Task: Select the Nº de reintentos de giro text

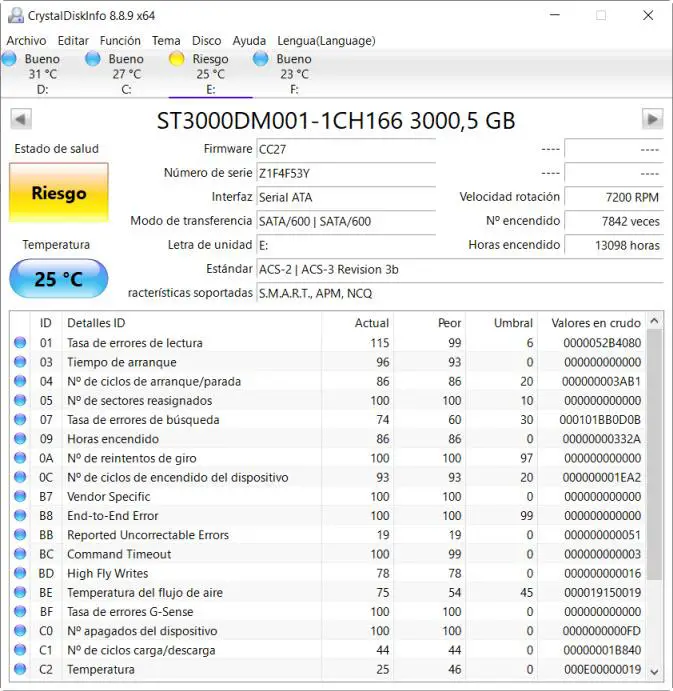Action: [131, 458]
